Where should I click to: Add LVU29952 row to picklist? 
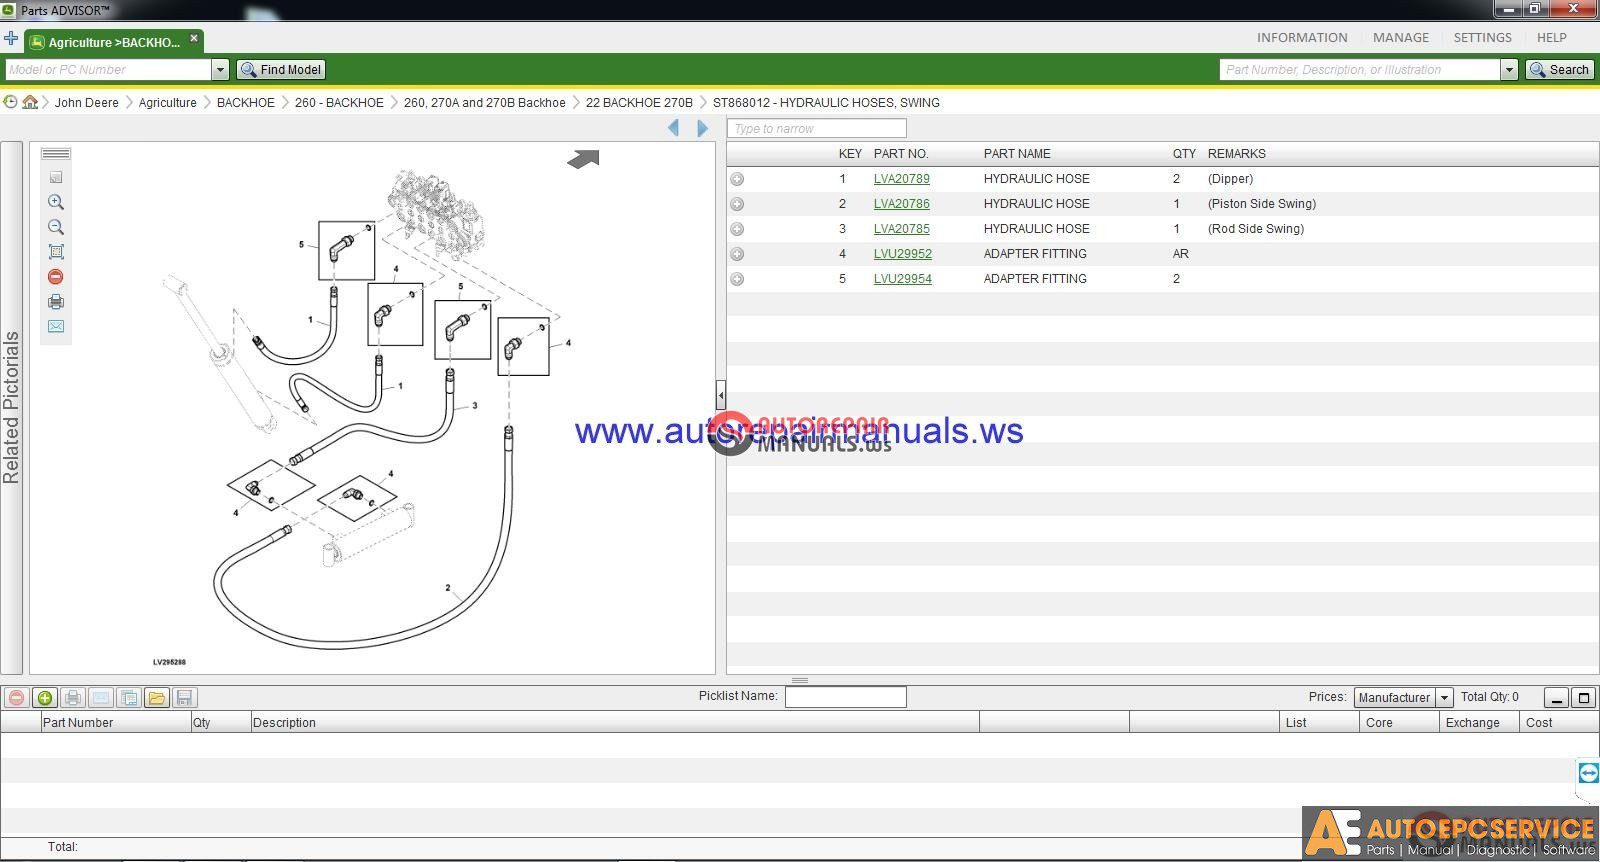click(x=737, y=254)
